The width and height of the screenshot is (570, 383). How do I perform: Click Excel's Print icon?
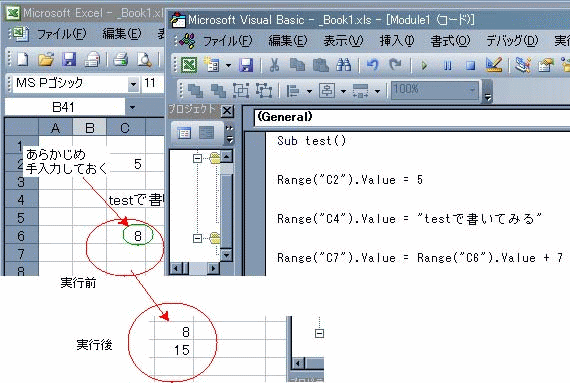pos(120,59)
